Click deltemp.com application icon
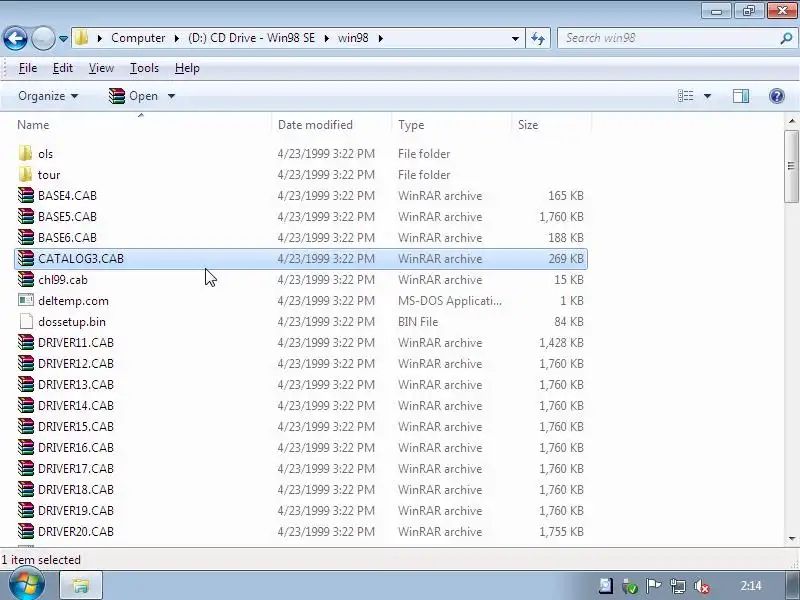The image size is (800, 600). [26, 301]
